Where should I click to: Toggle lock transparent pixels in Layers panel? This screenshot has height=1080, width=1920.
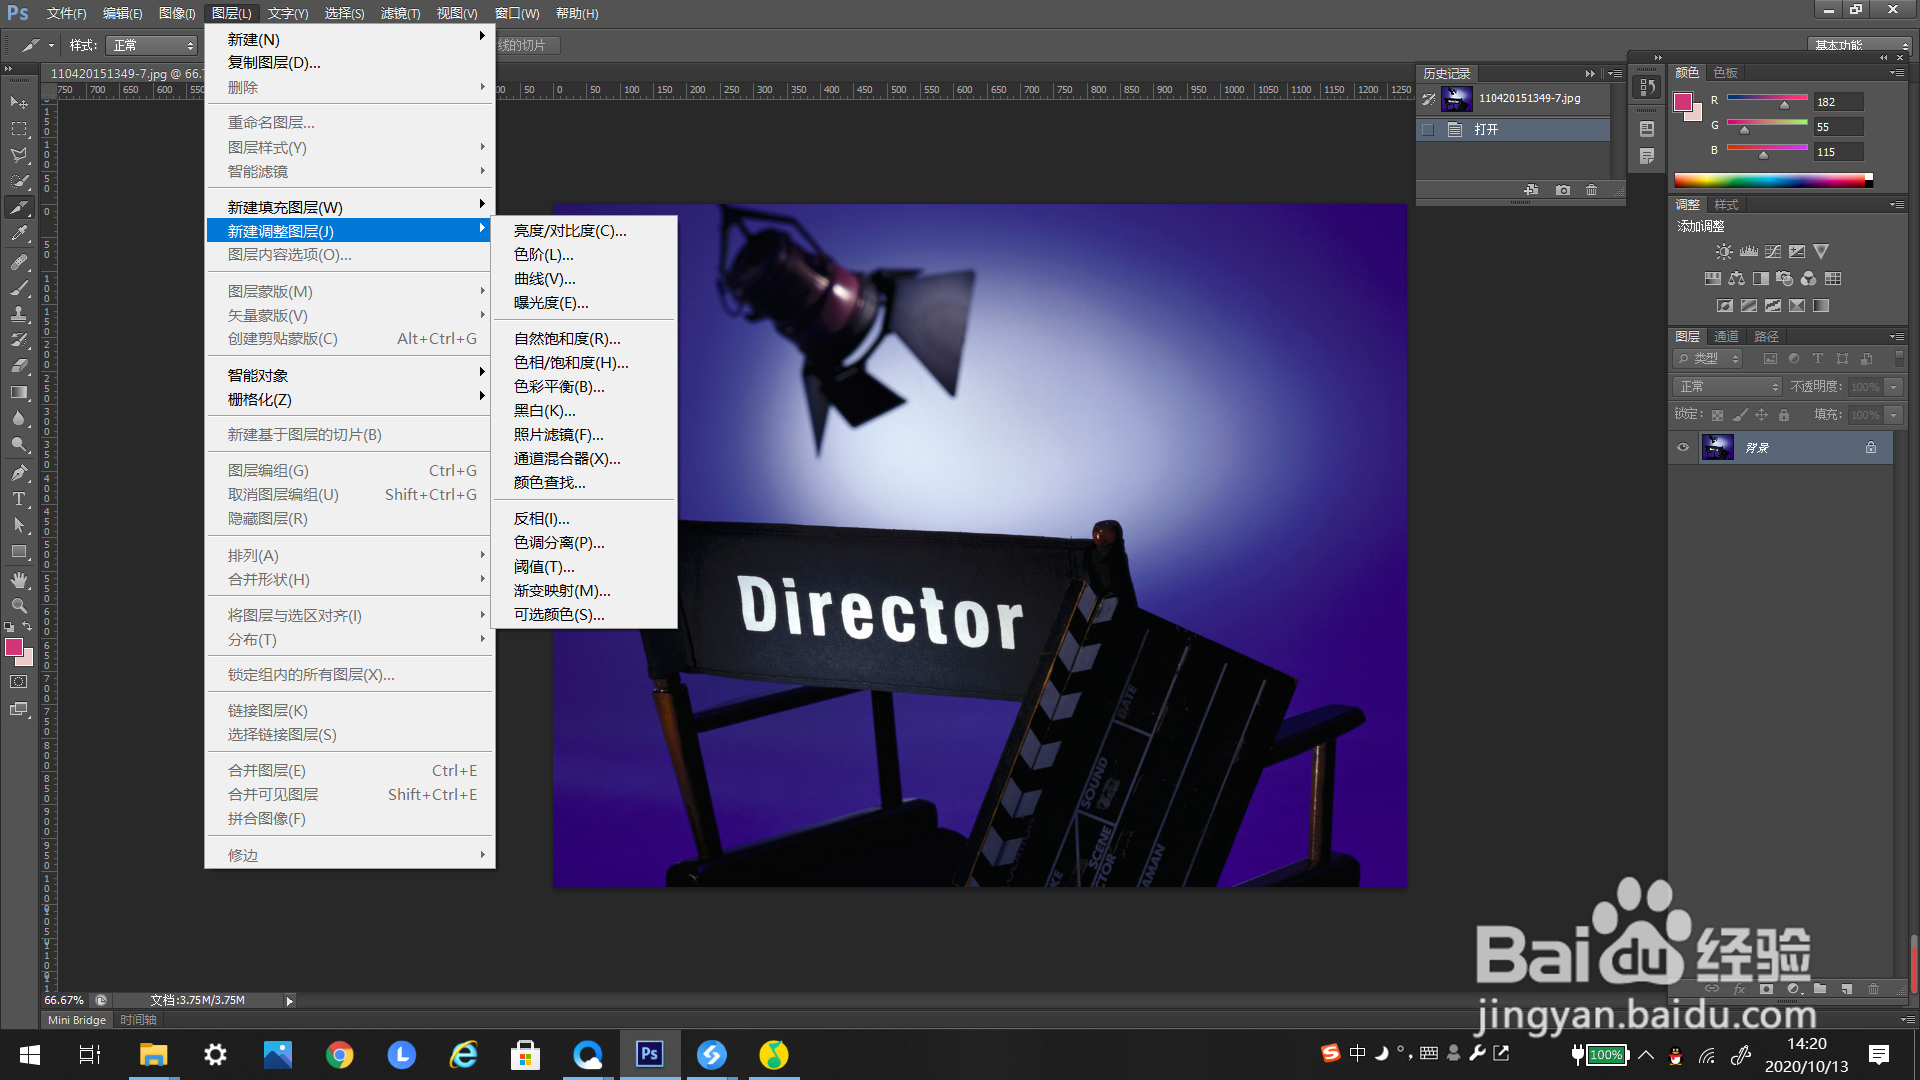click(x=1717, y=415)
